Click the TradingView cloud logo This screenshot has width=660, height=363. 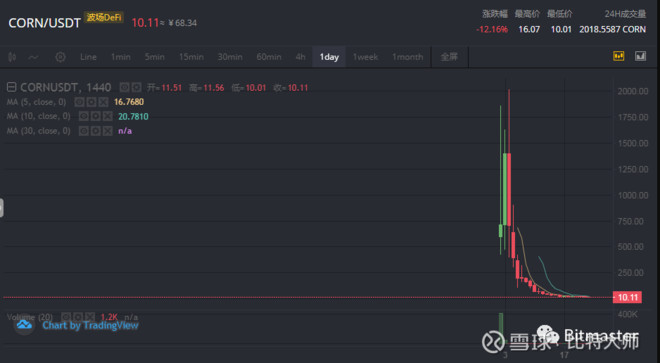(x=24, y=325)
